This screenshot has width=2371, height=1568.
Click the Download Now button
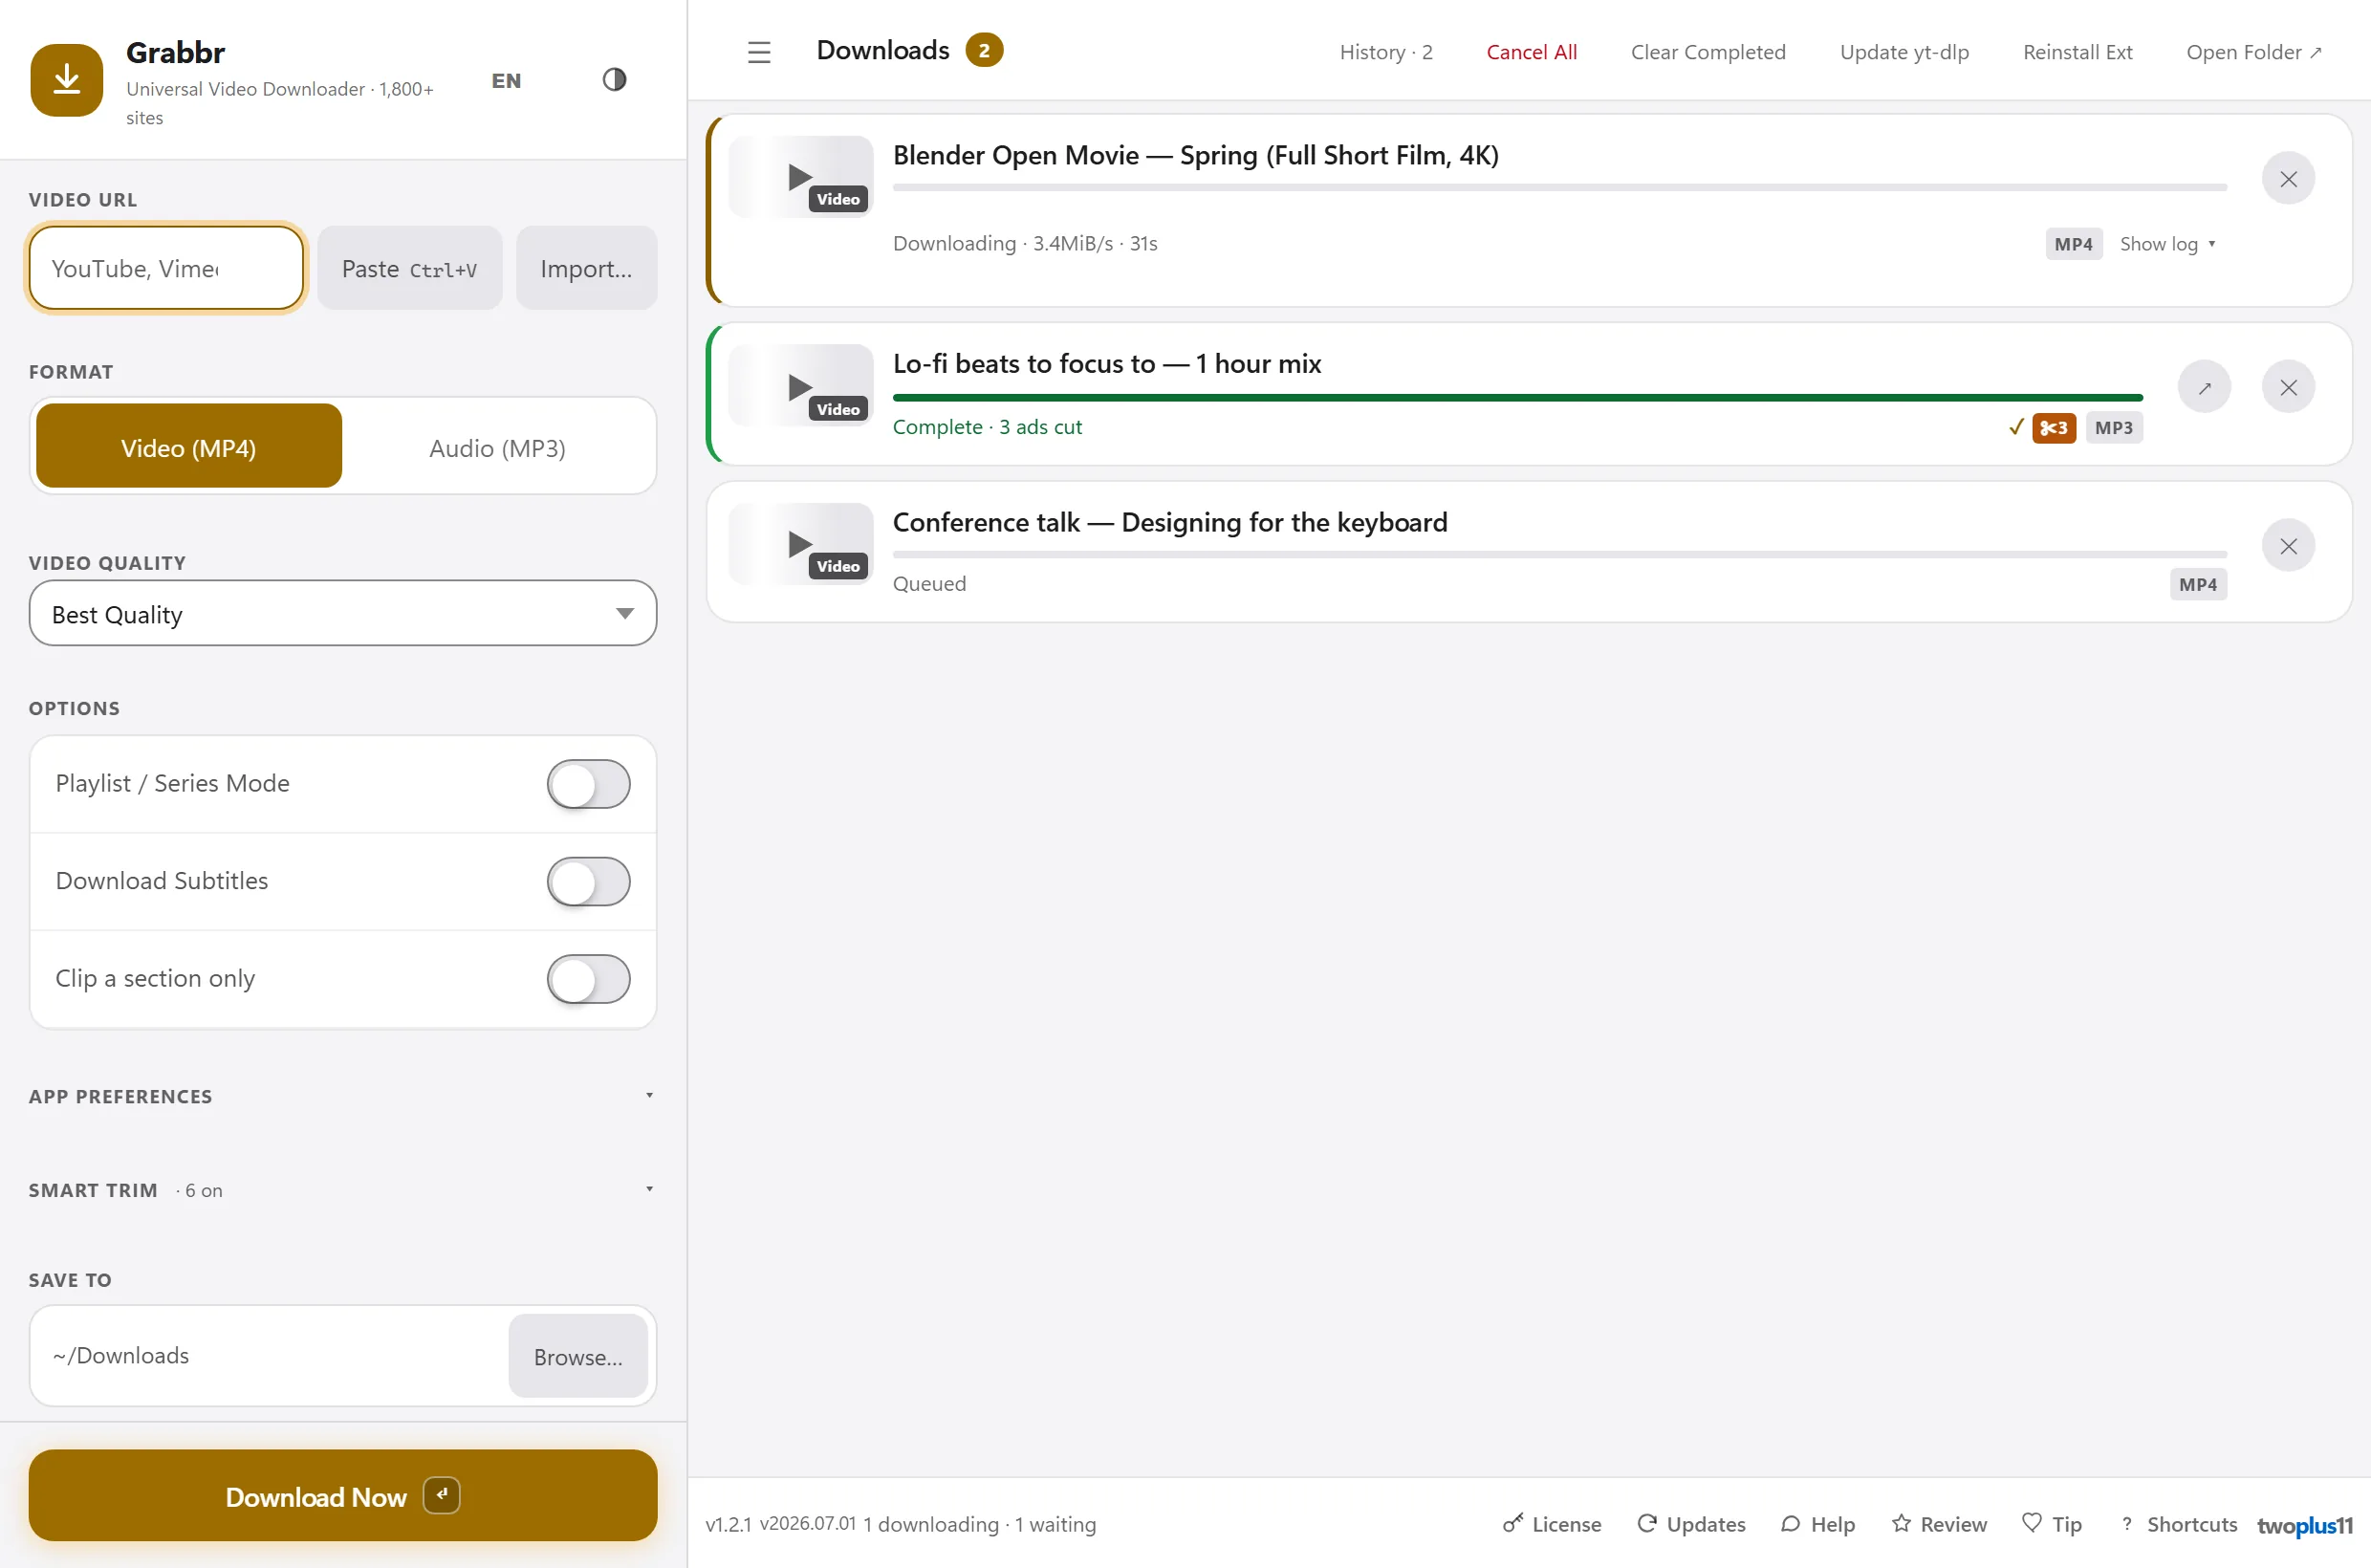tap(343, 1496)
